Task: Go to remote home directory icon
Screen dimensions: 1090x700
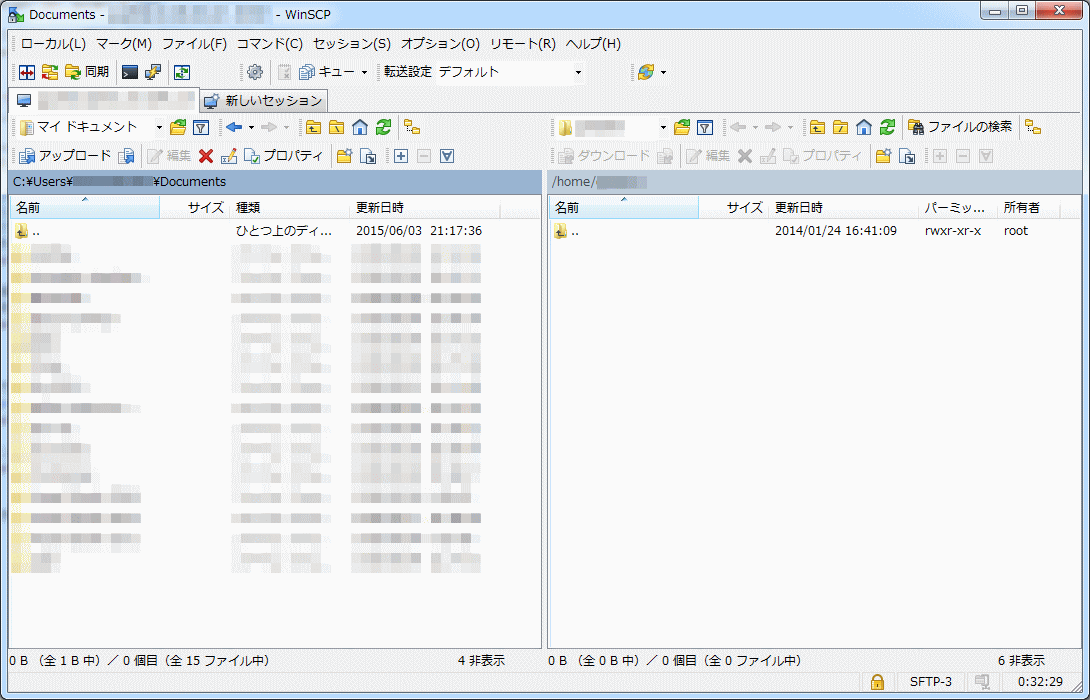Action: [863, 127]
